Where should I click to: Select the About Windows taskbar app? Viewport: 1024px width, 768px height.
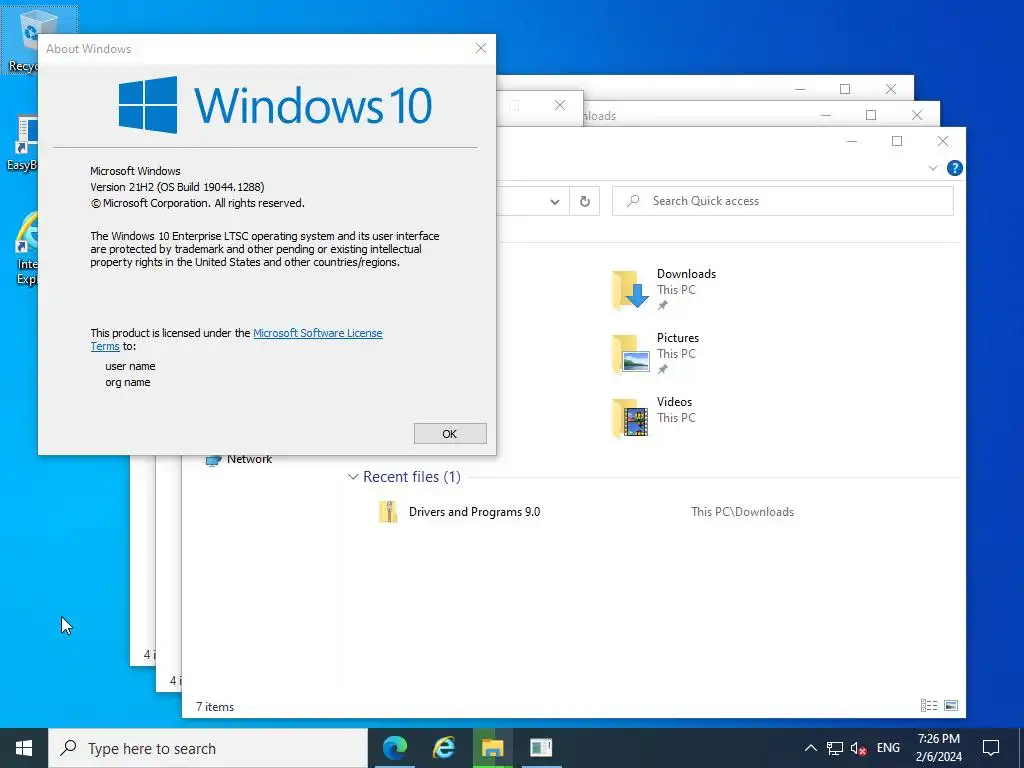pyautogui.click(x=541, y=748)
